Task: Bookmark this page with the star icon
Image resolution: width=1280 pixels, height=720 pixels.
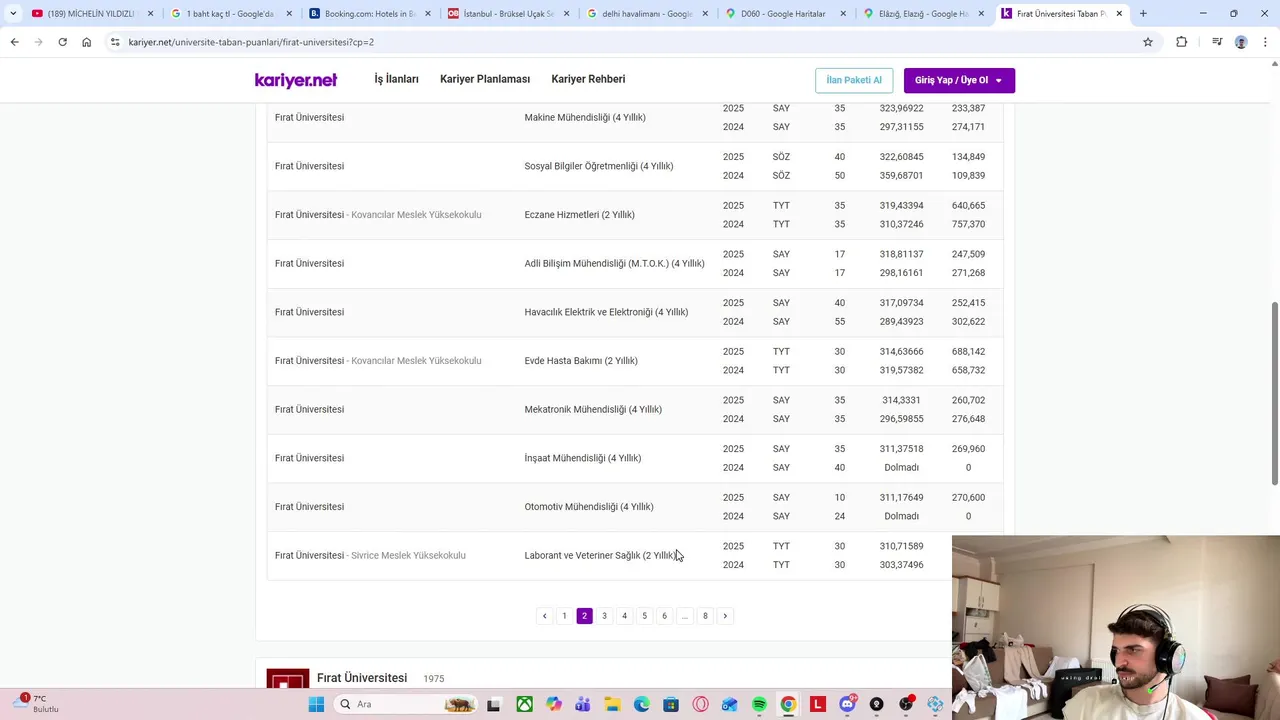Action: pyautogui.click(x=1148, y=42)
